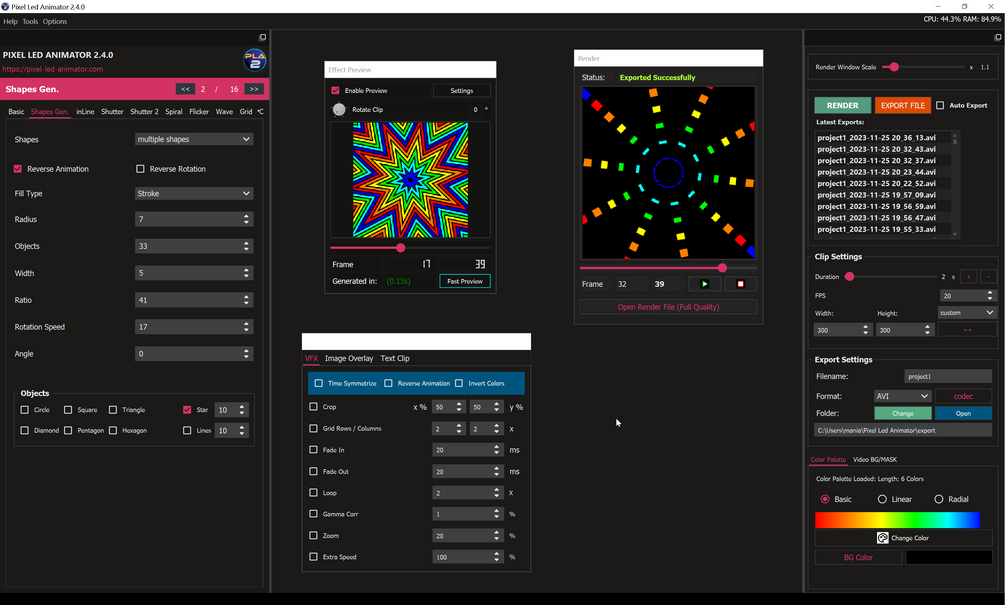Click the PLA 2 logo icon

(x=254, y=60)
